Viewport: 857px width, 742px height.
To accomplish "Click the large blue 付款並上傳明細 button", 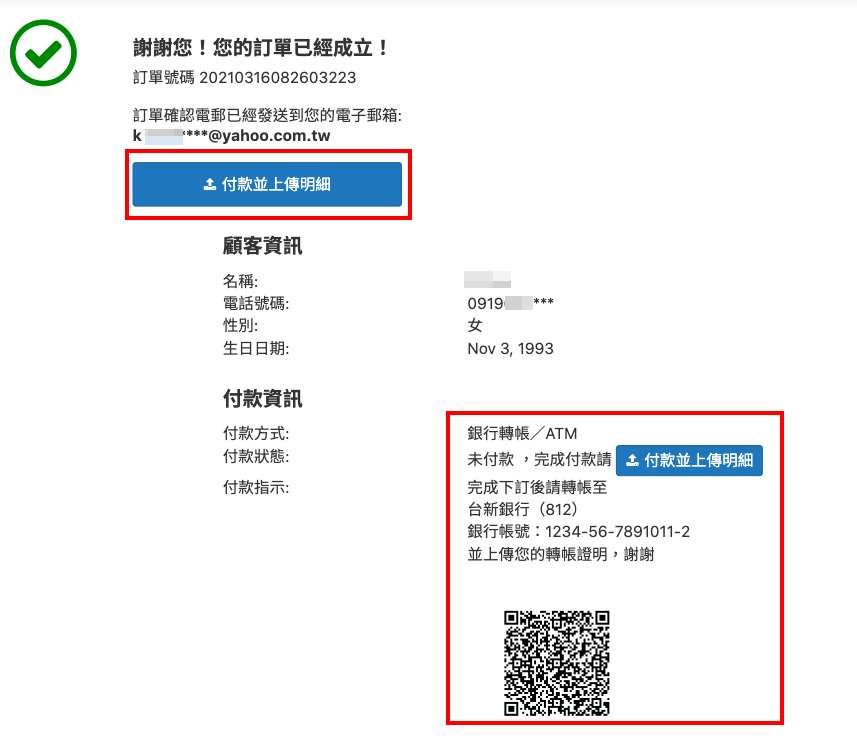I will tap(267, 184).
